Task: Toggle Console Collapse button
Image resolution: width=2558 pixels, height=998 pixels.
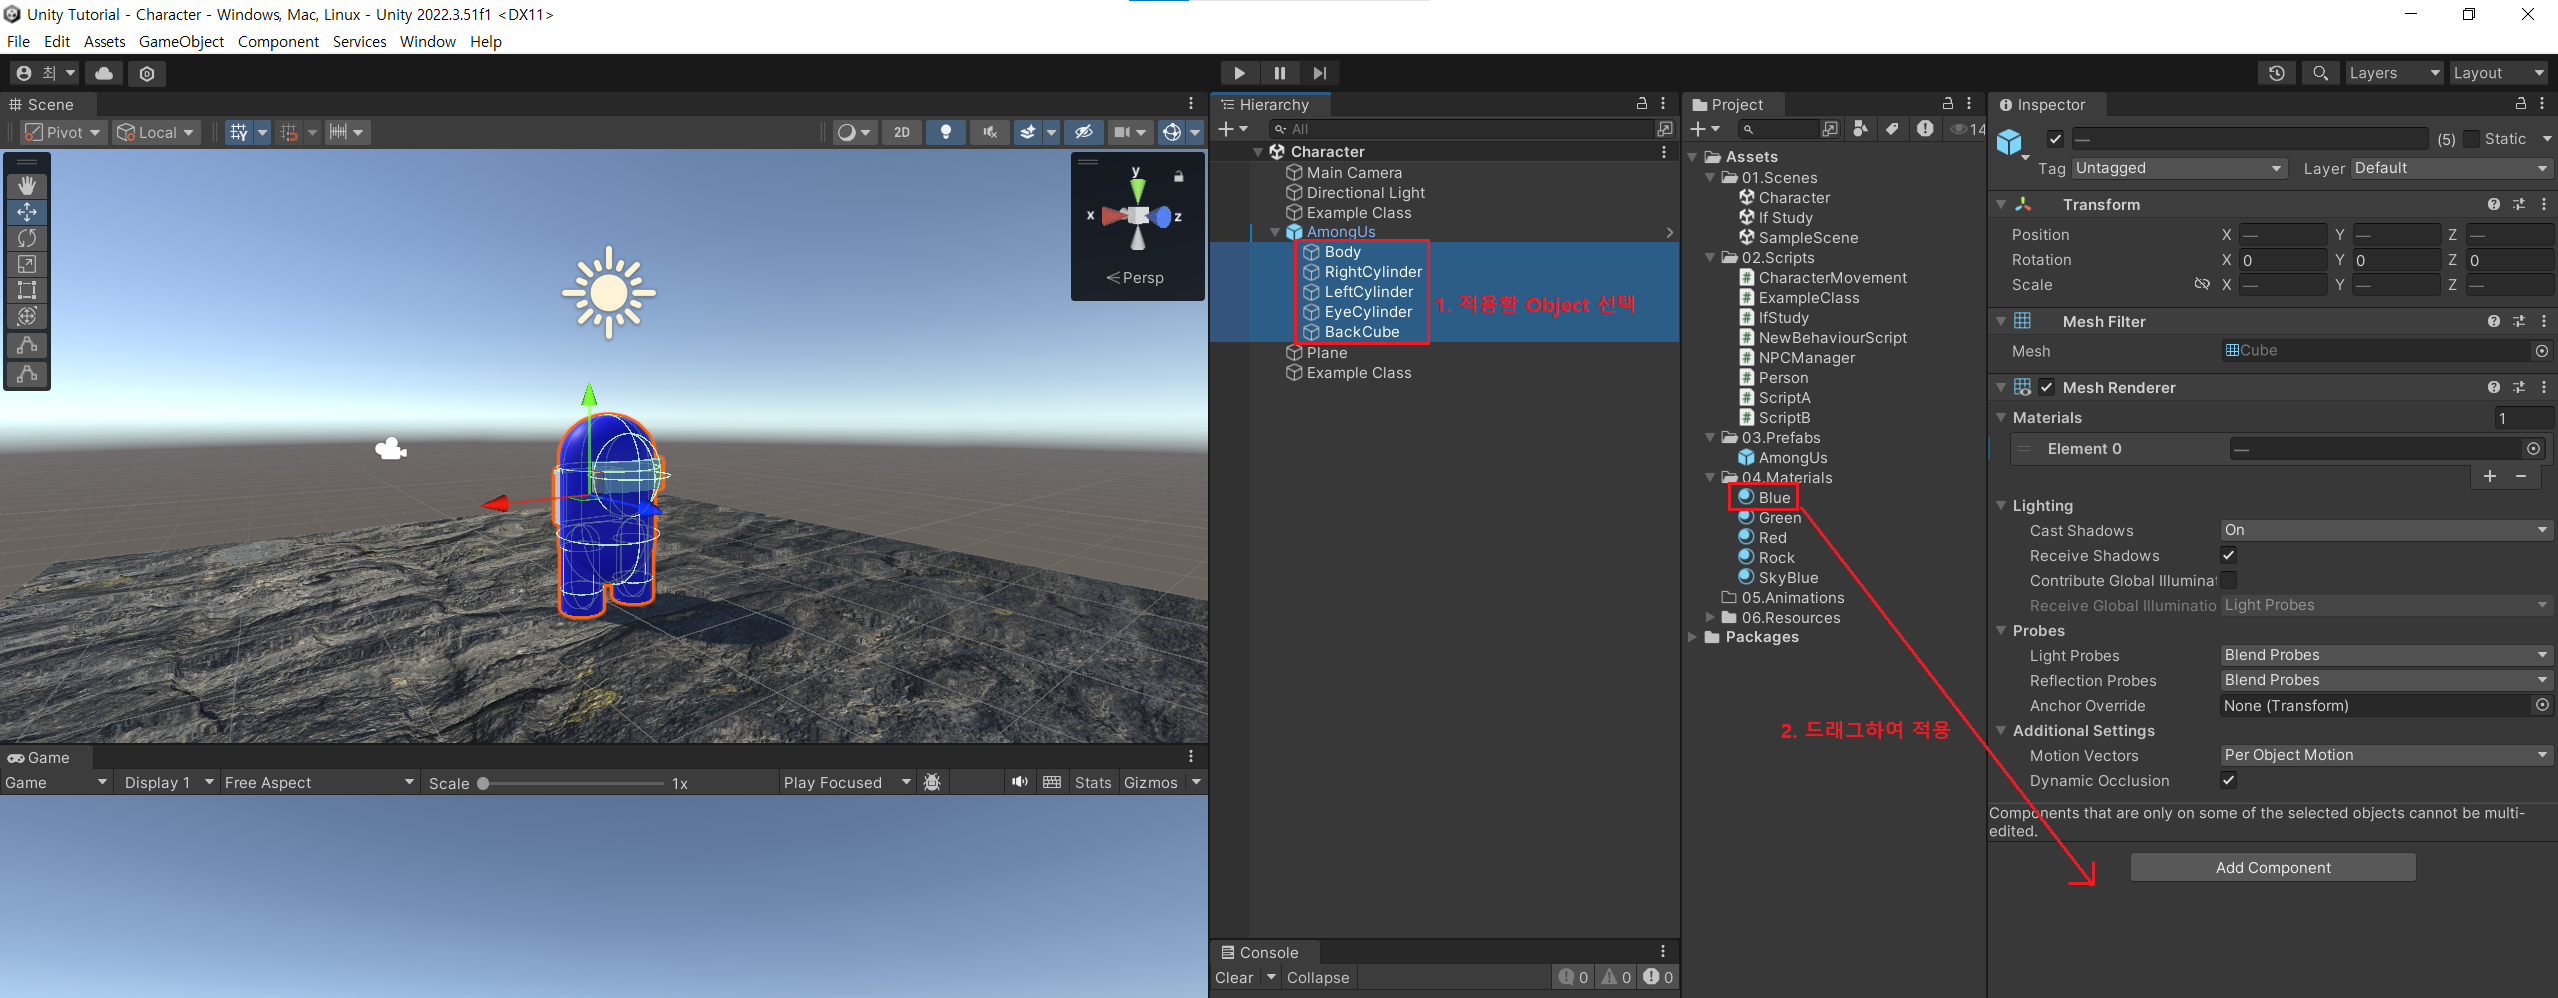Action: click(x=1318, y=977)
